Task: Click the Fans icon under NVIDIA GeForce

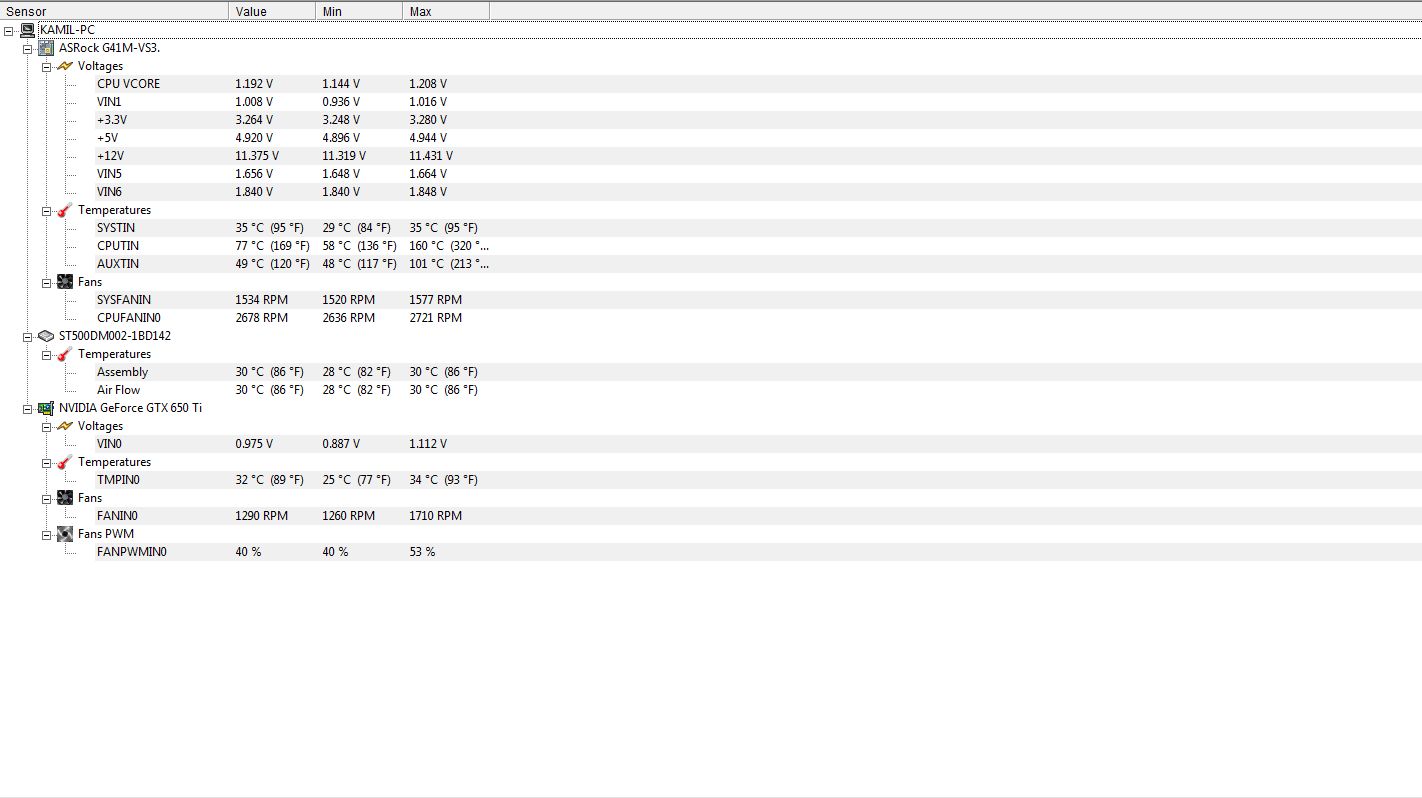Action: point(65,498)
